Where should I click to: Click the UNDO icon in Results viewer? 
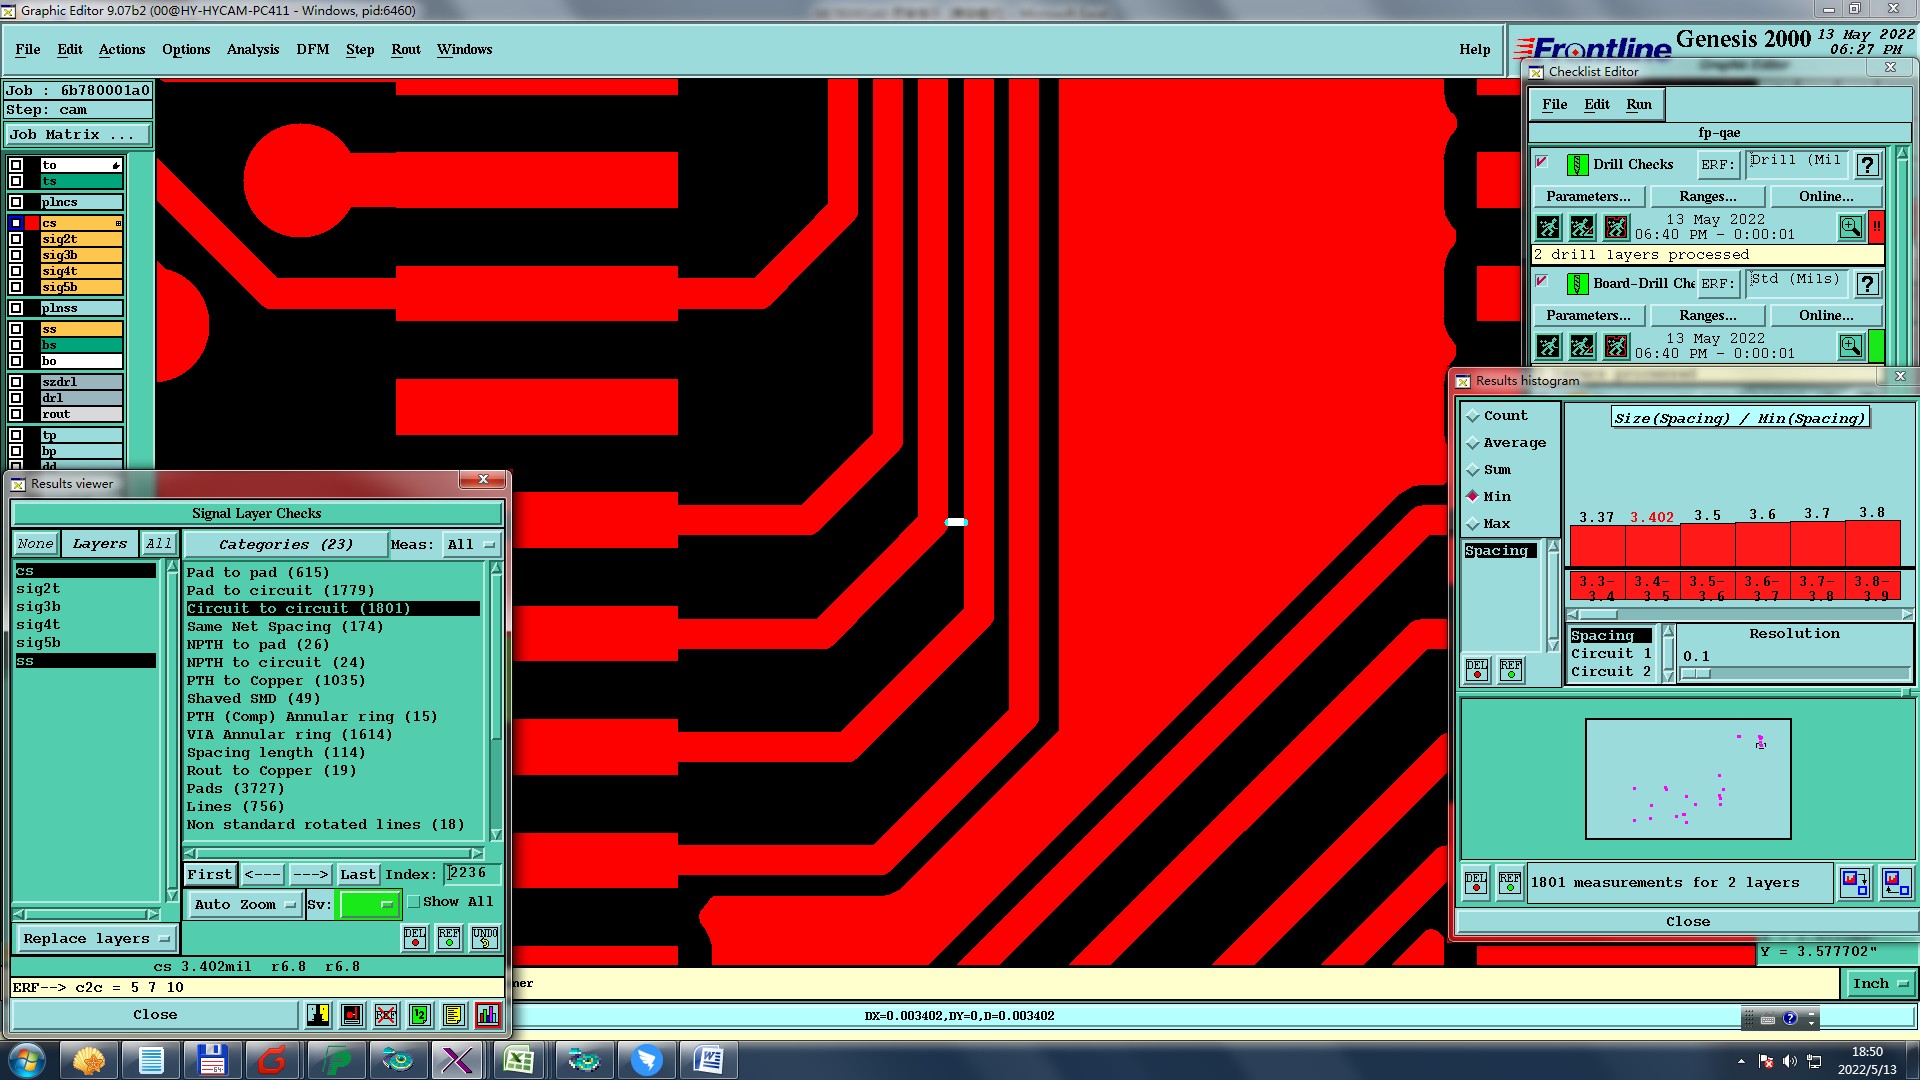(x=485, y=938)
